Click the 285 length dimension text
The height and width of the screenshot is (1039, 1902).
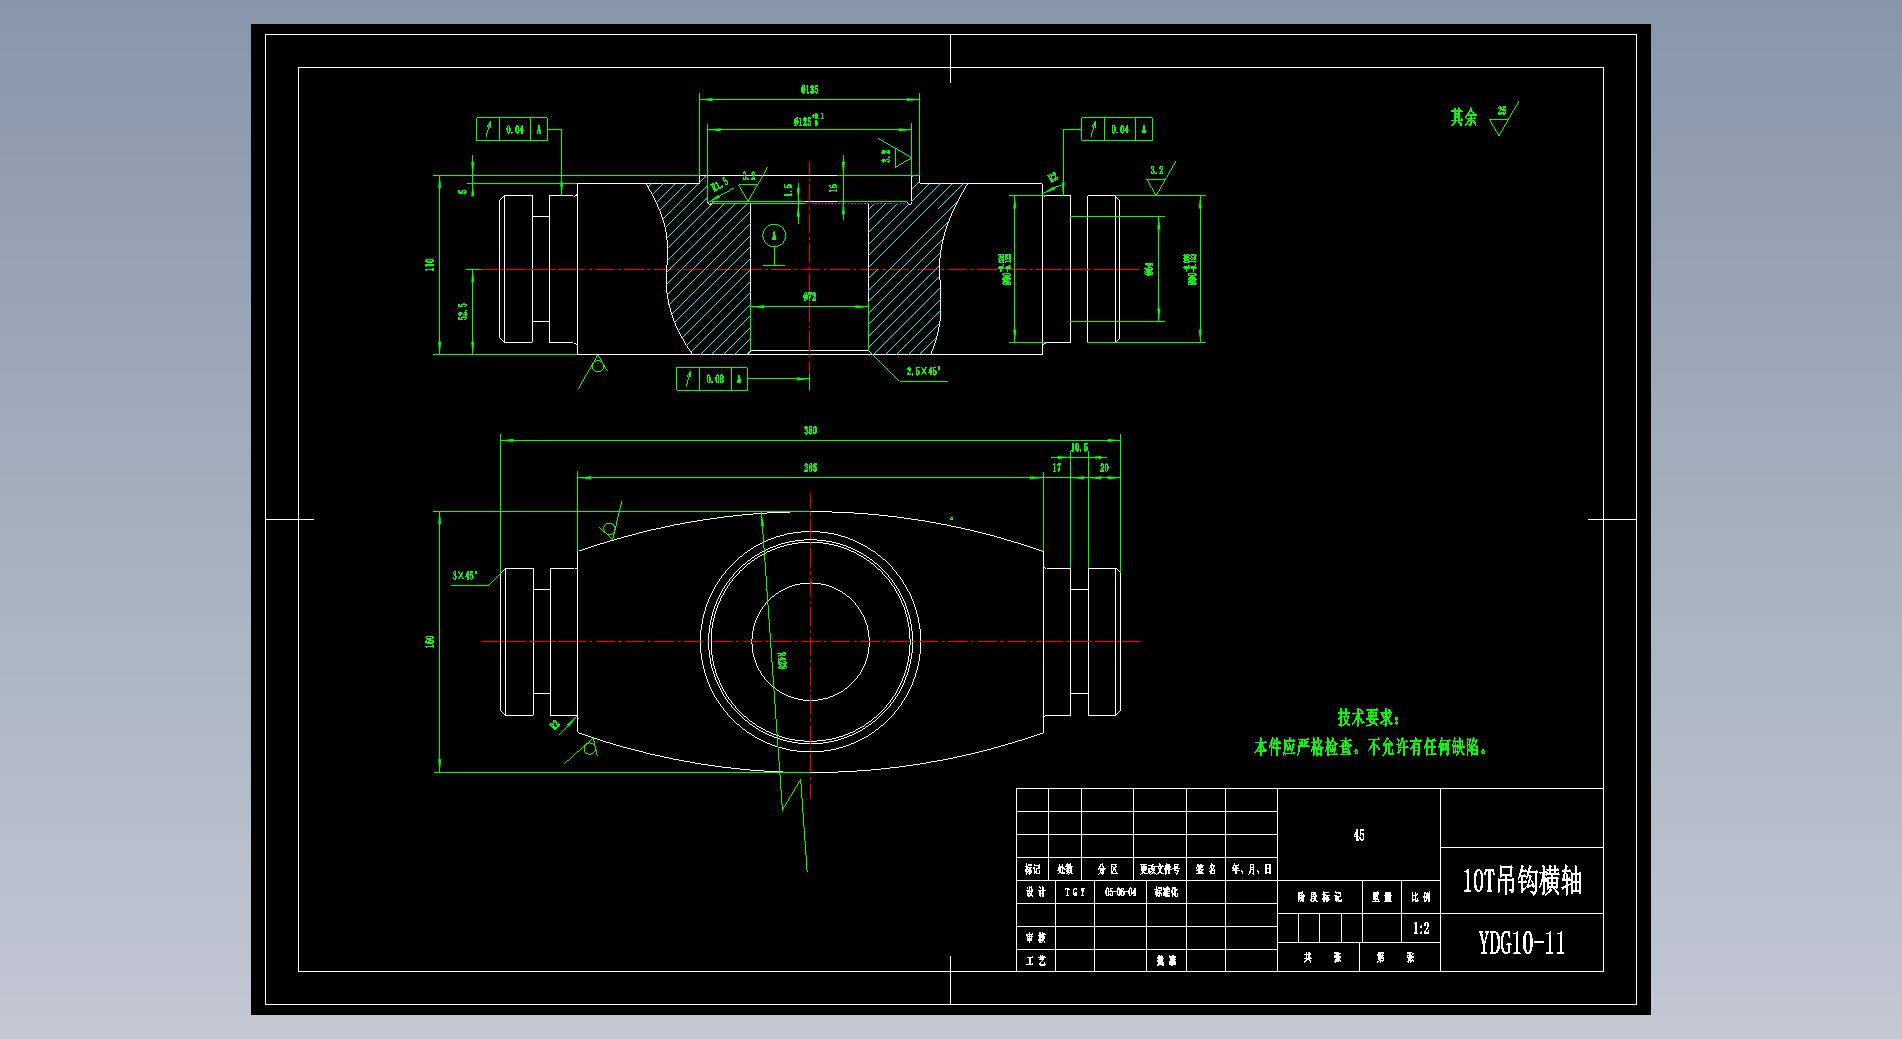click(810, 467)
